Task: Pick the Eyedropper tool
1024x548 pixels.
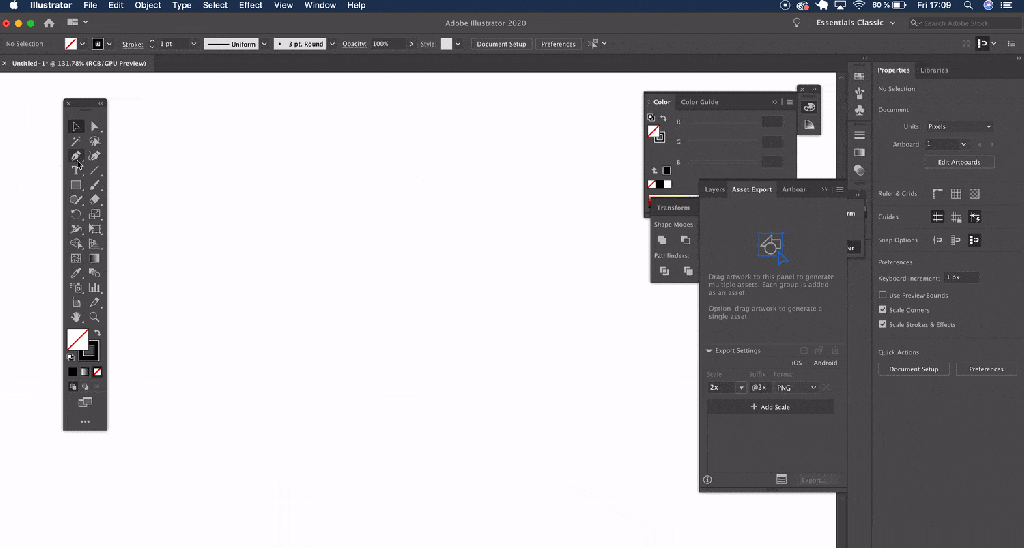Action: [x=76, y=273]
